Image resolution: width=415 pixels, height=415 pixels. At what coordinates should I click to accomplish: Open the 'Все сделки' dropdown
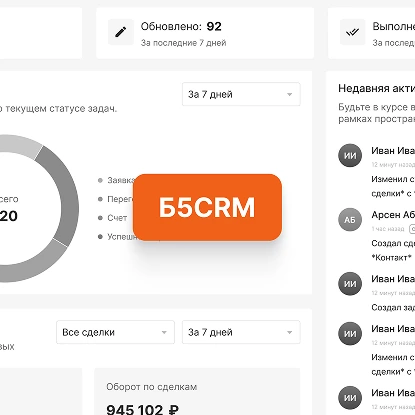[115, 332]
